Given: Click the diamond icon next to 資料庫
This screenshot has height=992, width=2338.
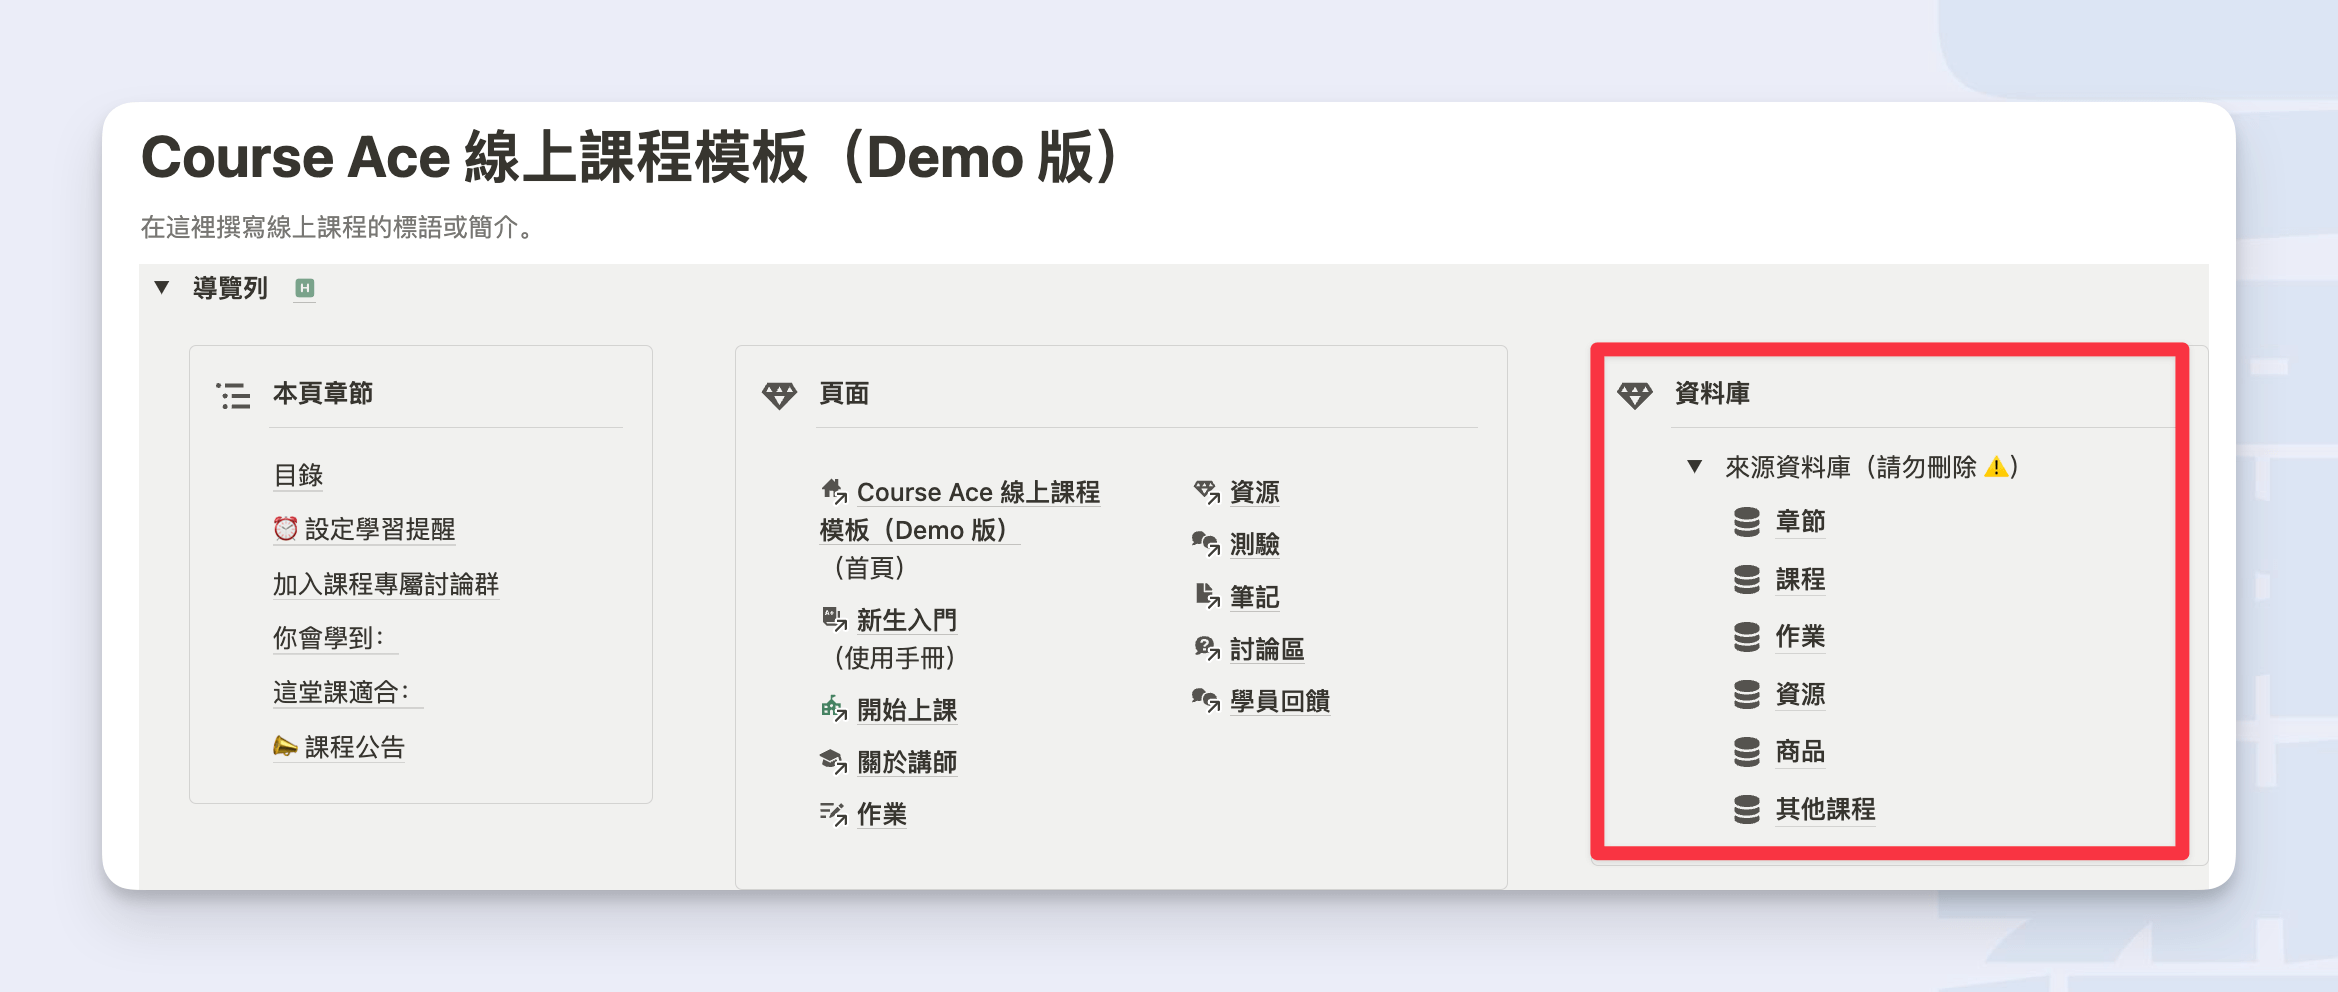Looking at the screenshot, I should (1636, 395).
